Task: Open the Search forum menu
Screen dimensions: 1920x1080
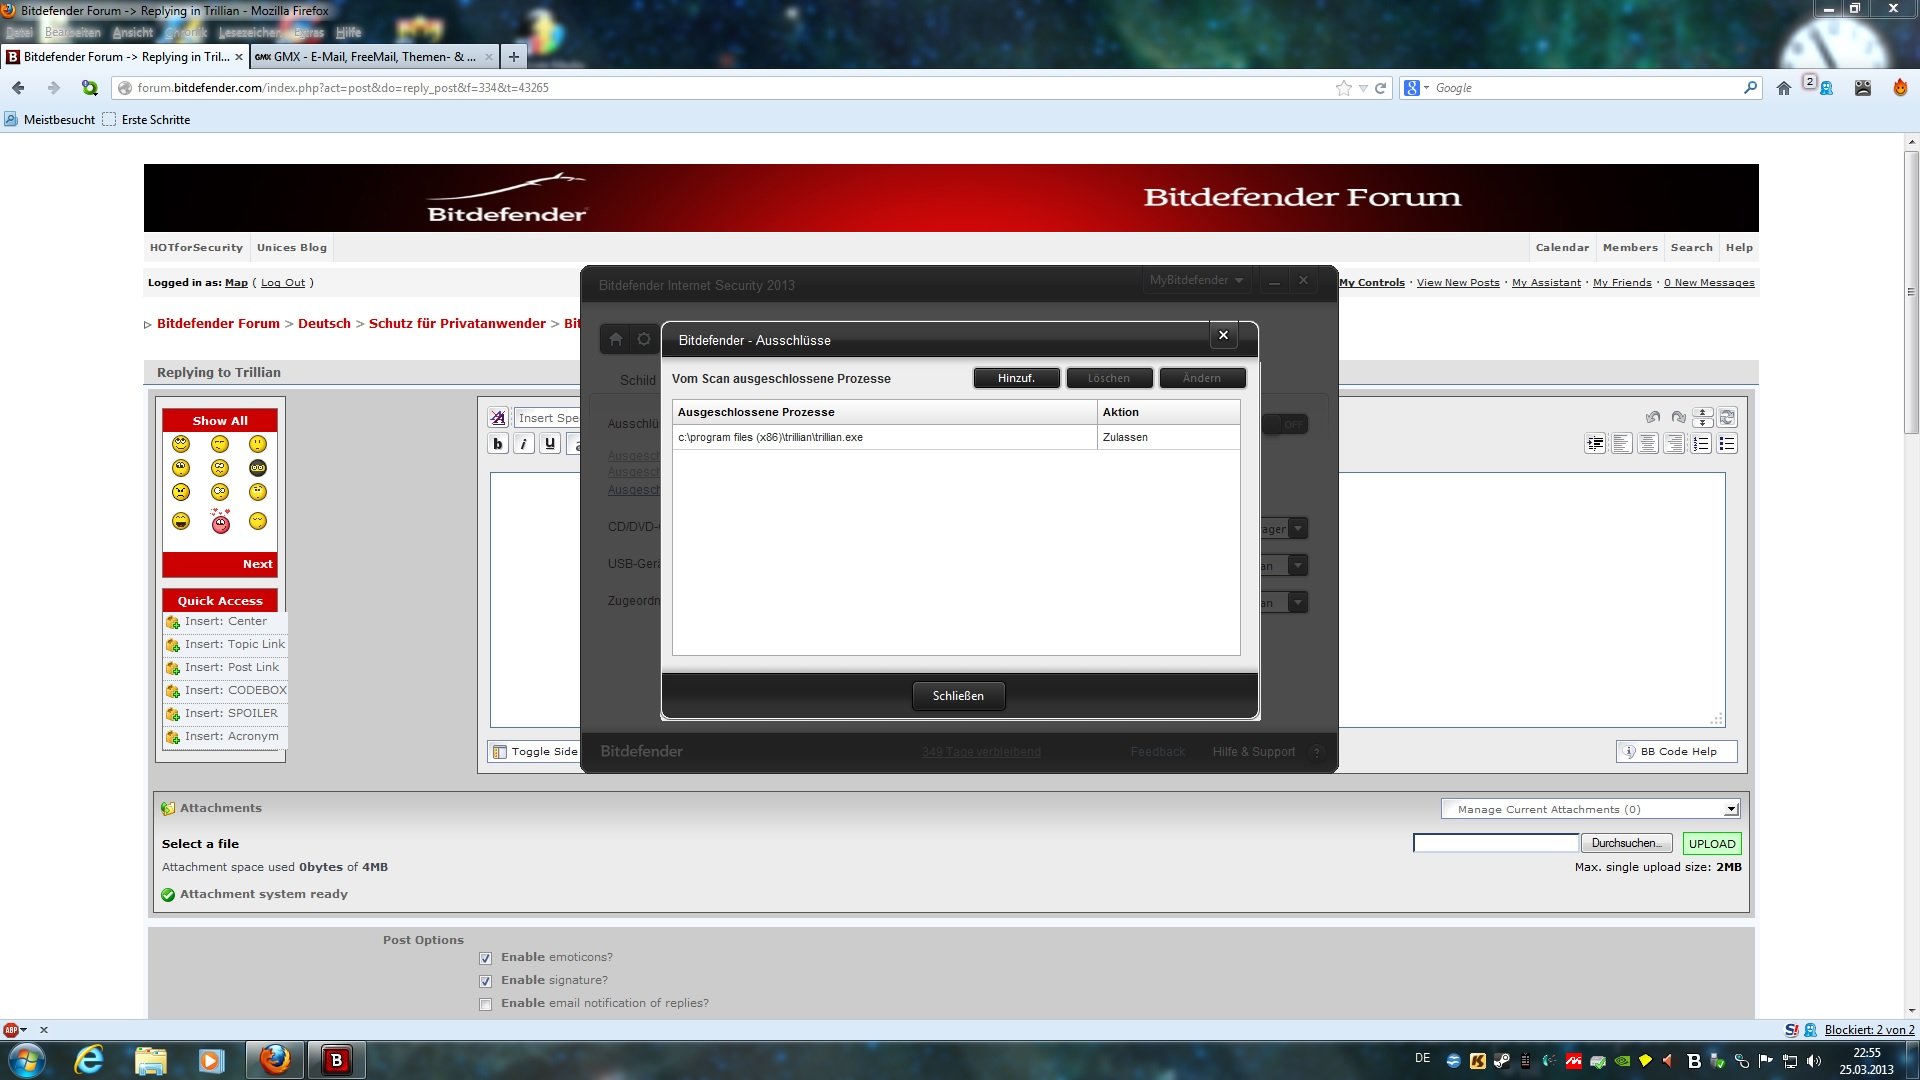Action: 1691,247
